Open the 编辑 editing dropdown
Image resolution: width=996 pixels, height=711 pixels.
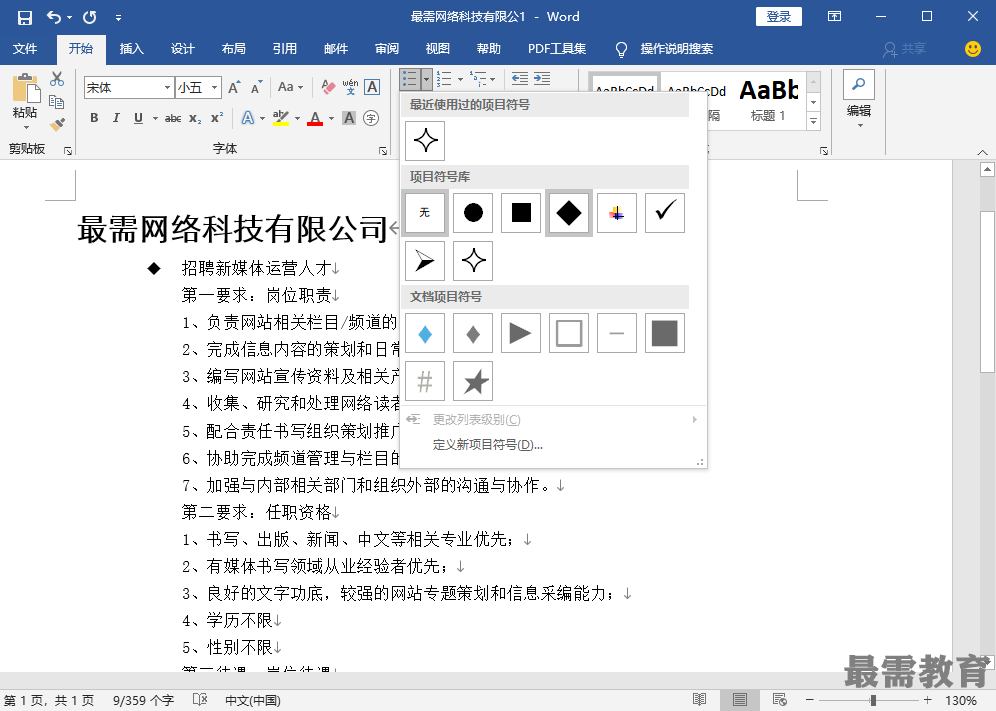click(859, 100)
